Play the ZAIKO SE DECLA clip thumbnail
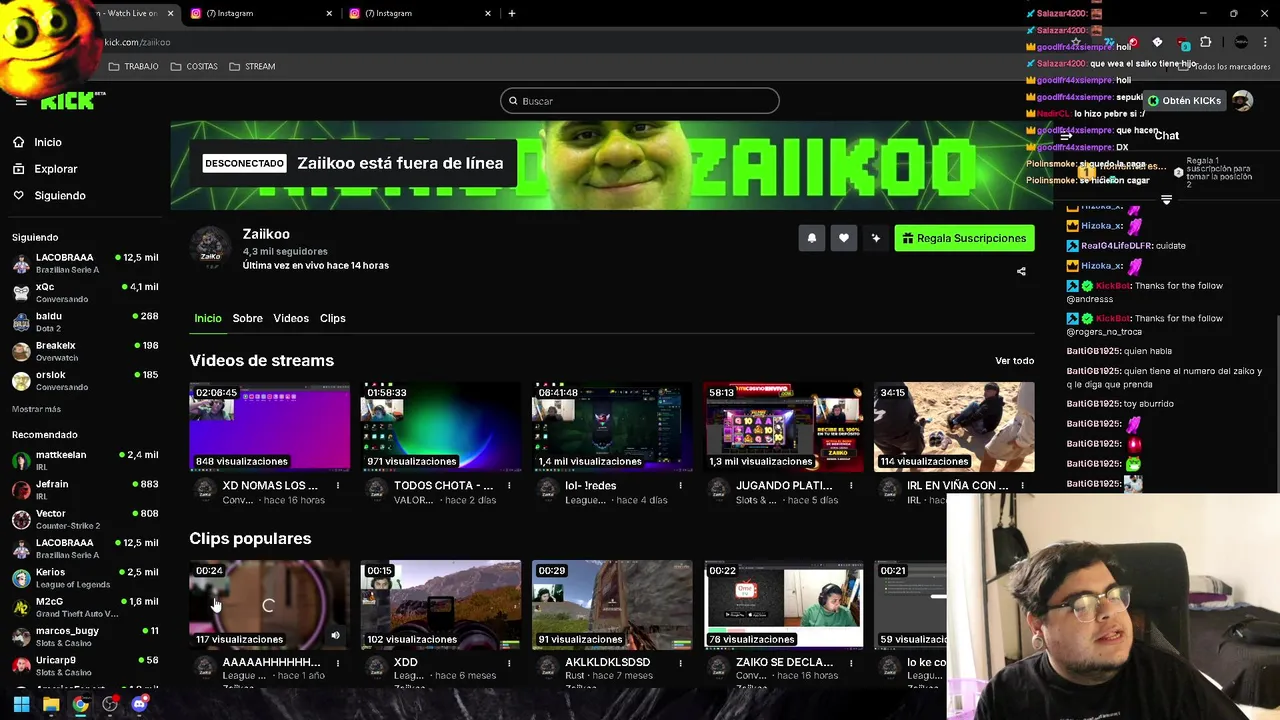Viewport: 1280px width, 720px height. pyautogui.click(x=783, y=605)
